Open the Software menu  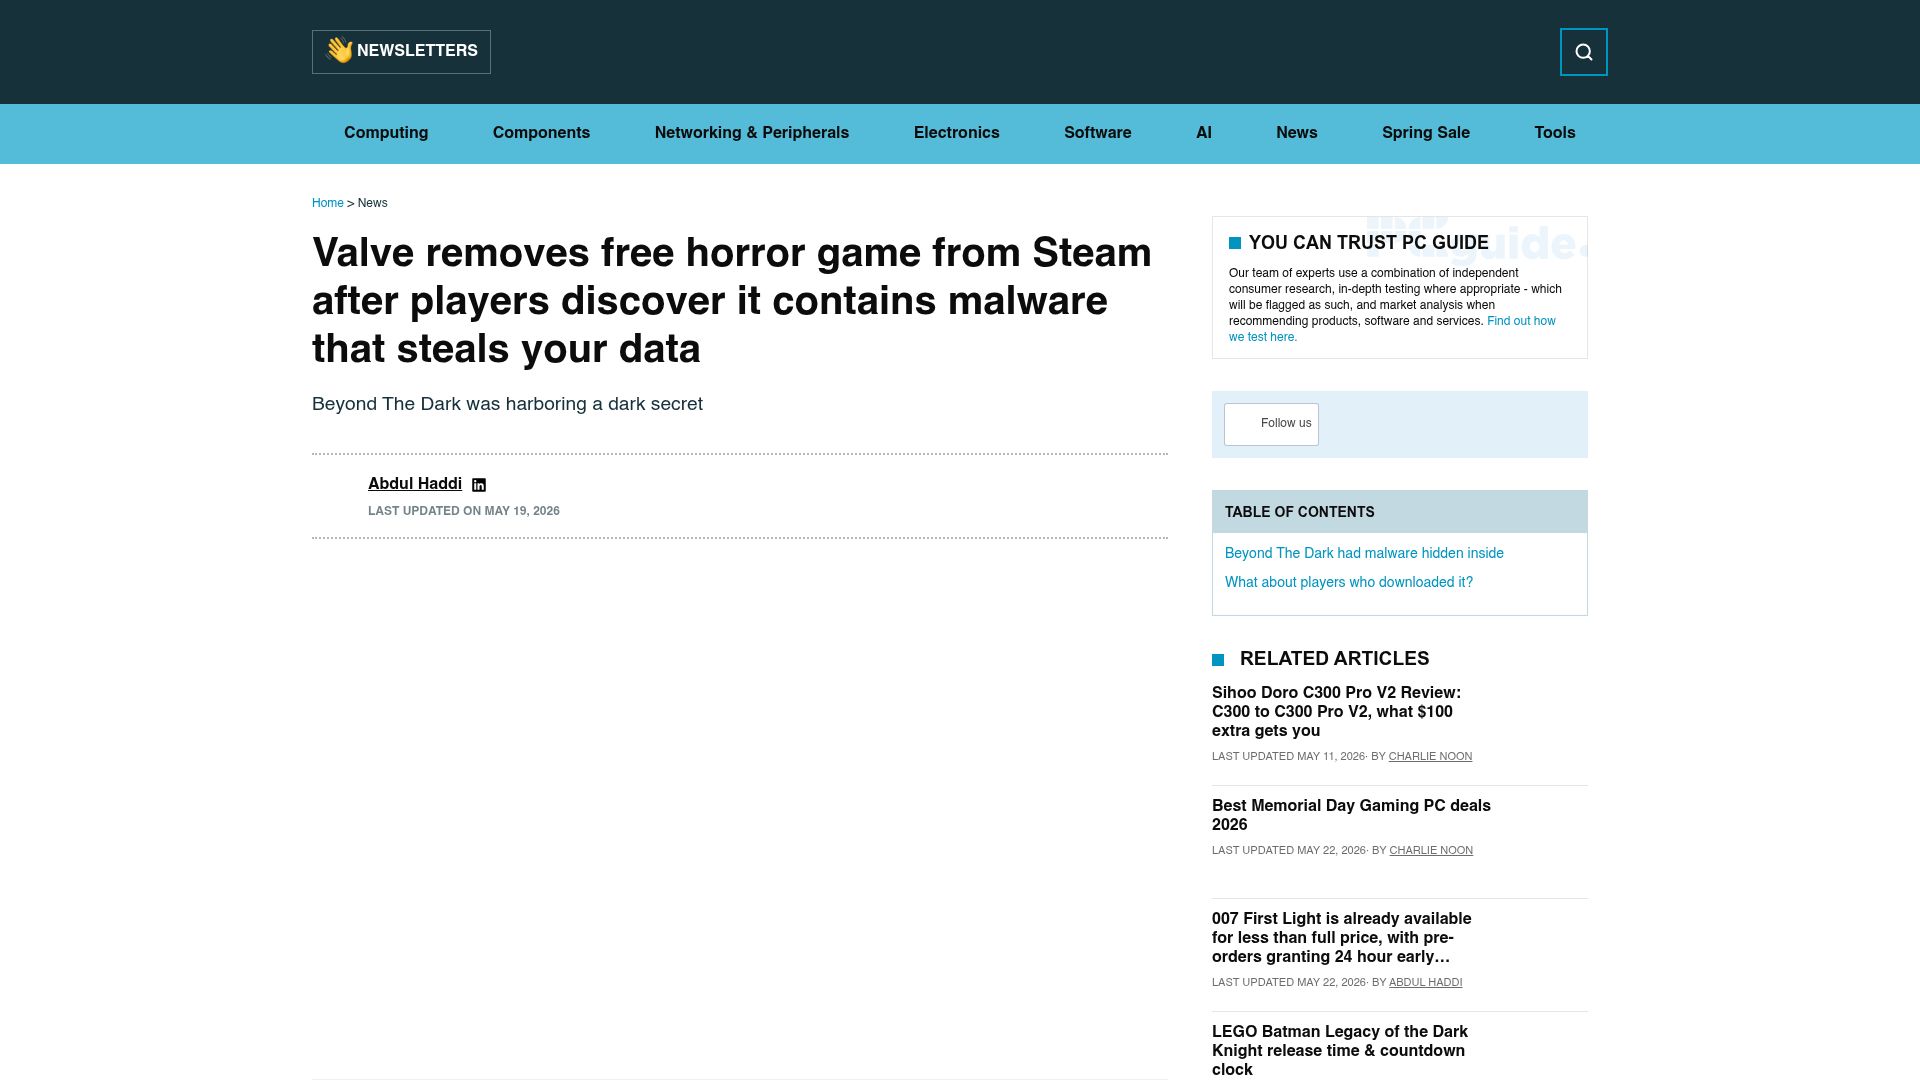click(1098, 133)
